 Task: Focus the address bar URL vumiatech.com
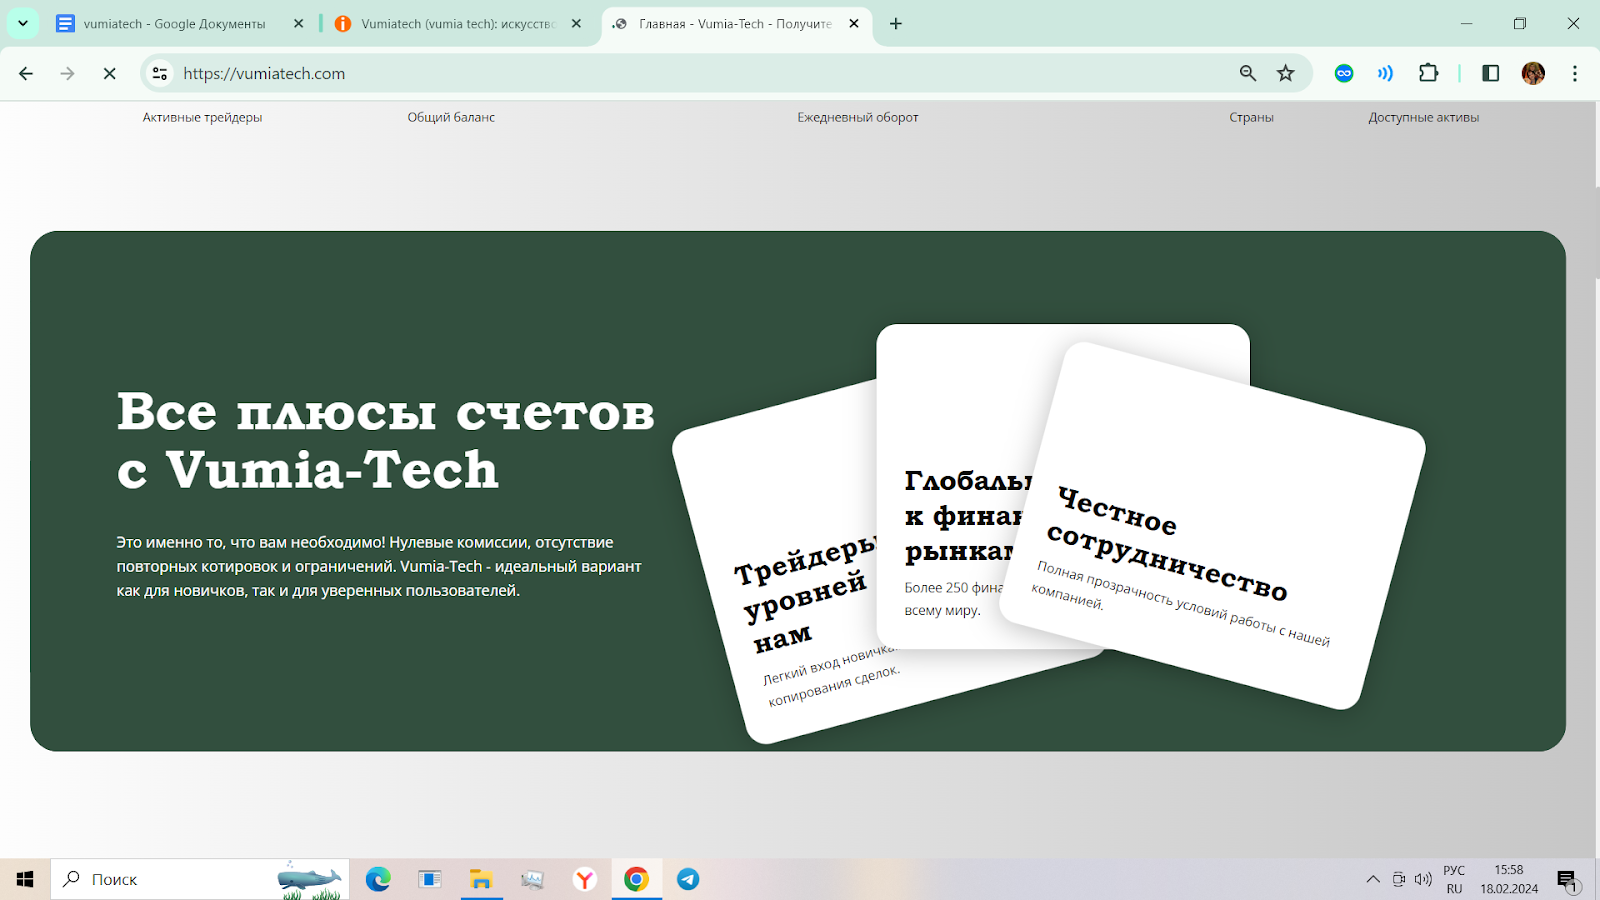(x=264, y=73)
